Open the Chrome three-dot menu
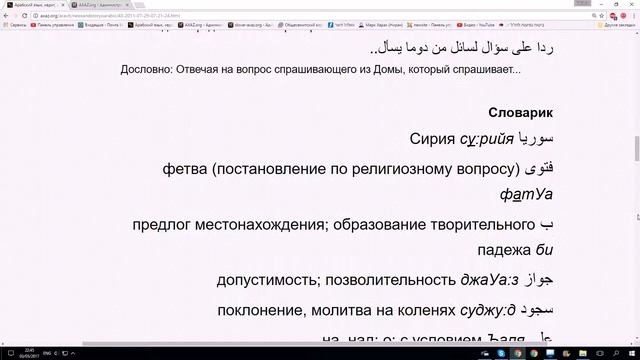 pos(634,16)
